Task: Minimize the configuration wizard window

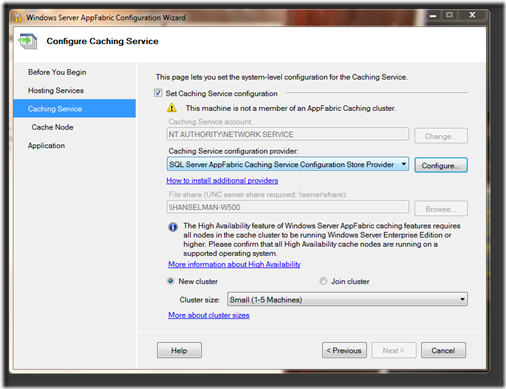Action: pos(433,15)
